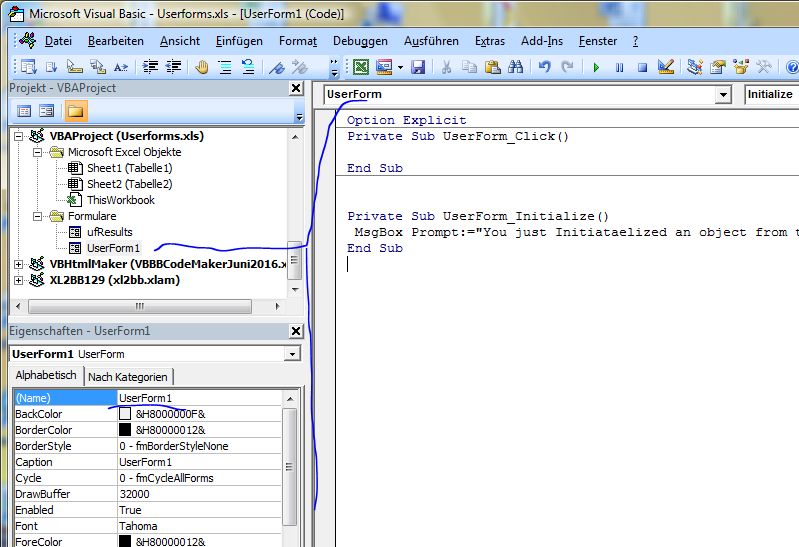Switch to the Nach Kategorien tab
The height and width of the screenshot is (547, 799).
[128, 377]
